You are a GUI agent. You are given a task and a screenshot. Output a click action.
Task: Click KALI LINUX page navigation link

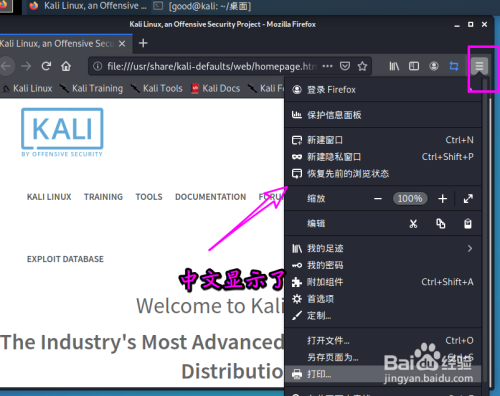[49, 197]
